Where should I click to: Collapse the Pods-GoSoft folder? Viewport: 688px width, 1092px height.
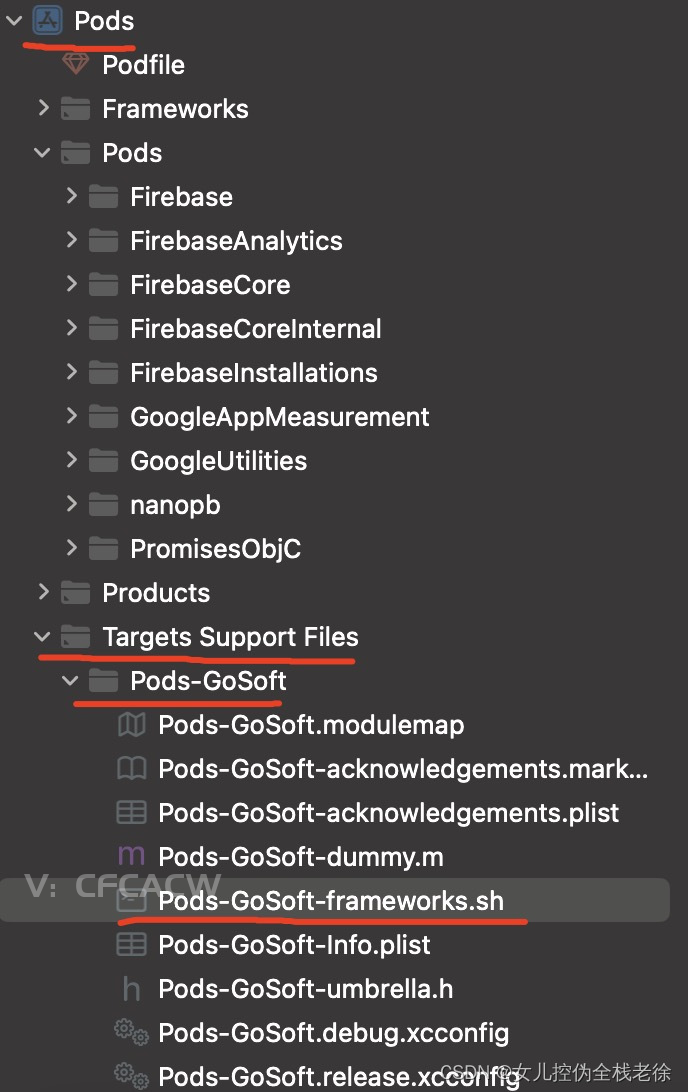[x=70, y=681]
